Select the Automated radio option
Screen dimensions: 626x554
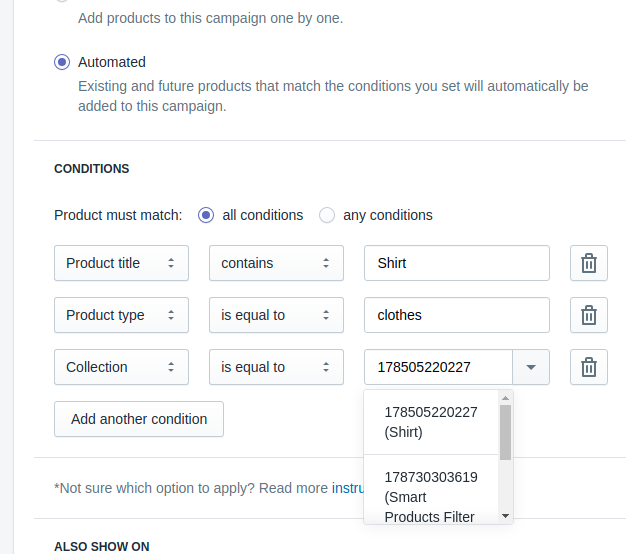click(x=62, y=62)
